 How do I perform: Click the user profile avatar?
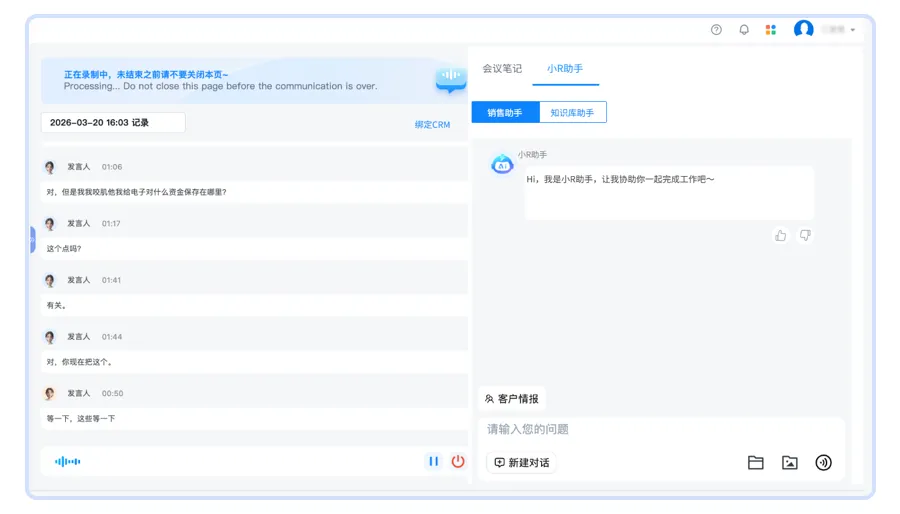click(804, 29)
